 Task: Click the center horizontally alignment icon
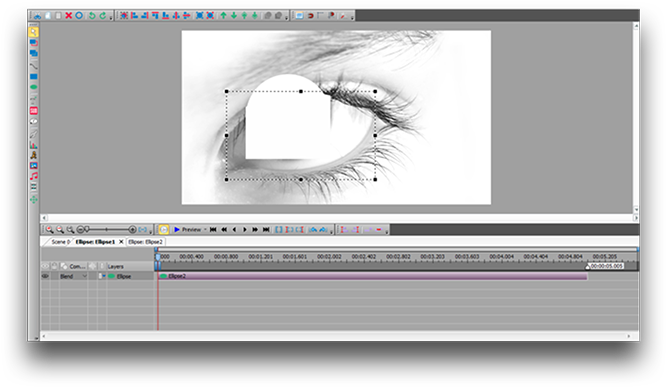[x=176, y=16]
